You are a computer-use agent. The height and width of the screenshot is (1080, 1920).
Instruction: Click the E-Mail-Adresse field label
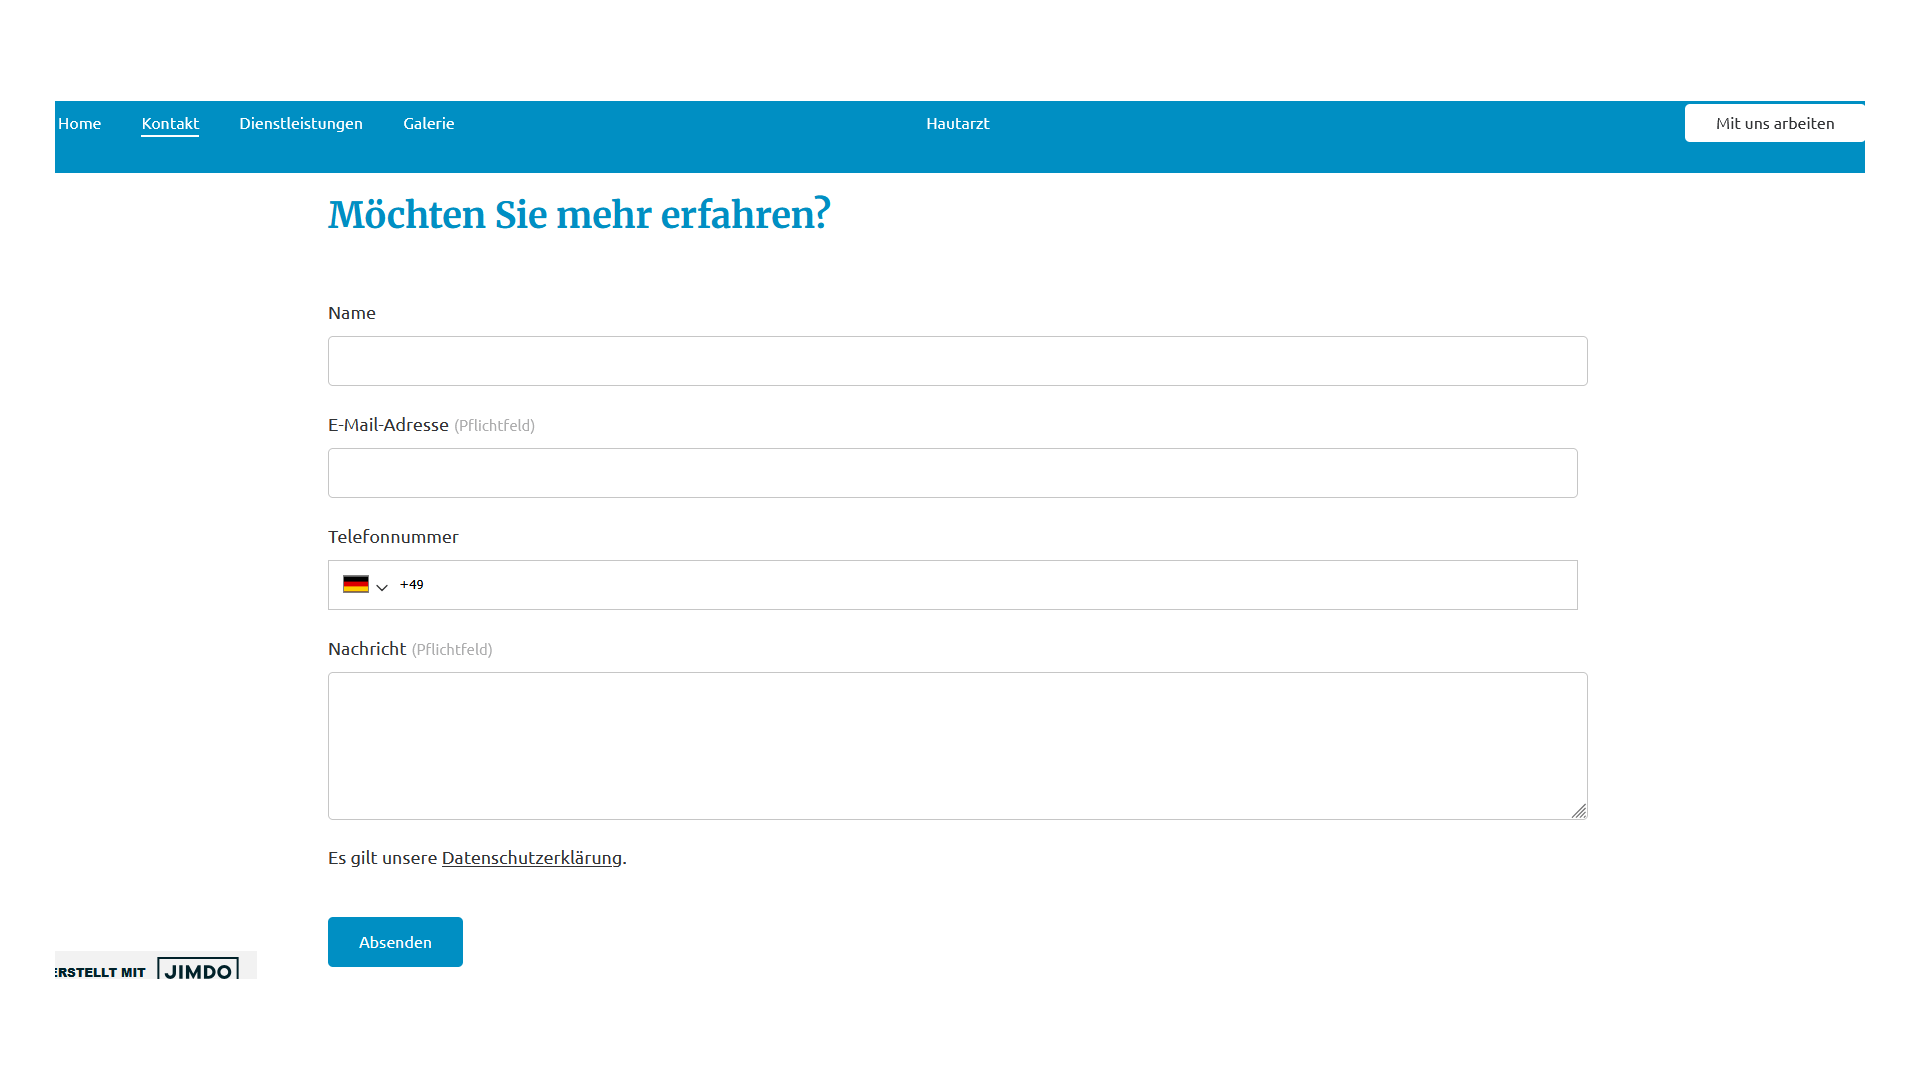(388, 425)
